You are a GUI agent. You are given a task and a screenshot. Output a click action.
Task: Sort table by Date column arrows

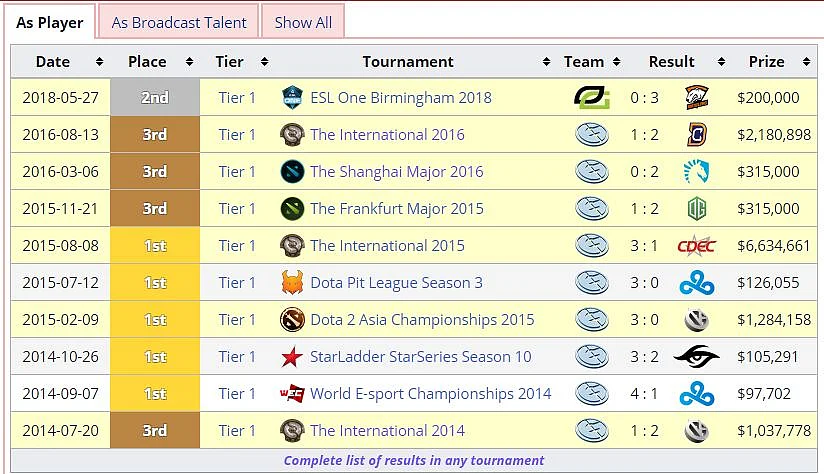pyautogui.click(x=99, y=62)
